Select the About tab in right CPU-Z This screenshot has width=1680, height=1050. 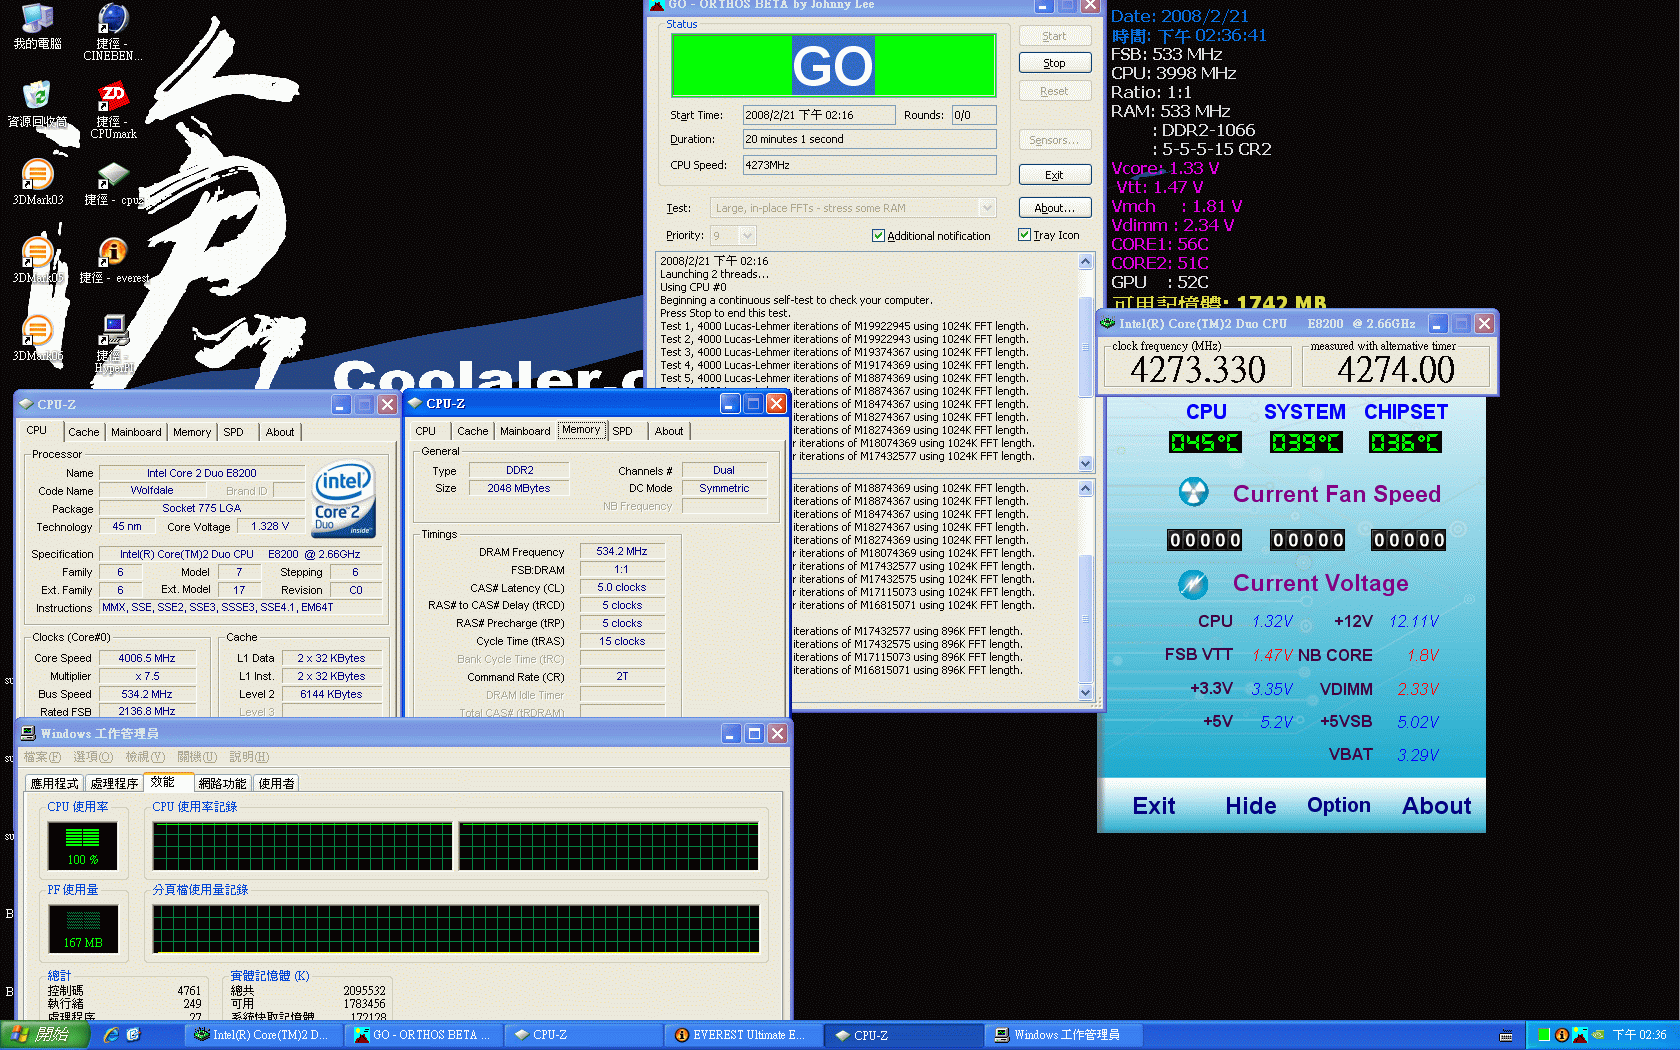tap(669, 431)
